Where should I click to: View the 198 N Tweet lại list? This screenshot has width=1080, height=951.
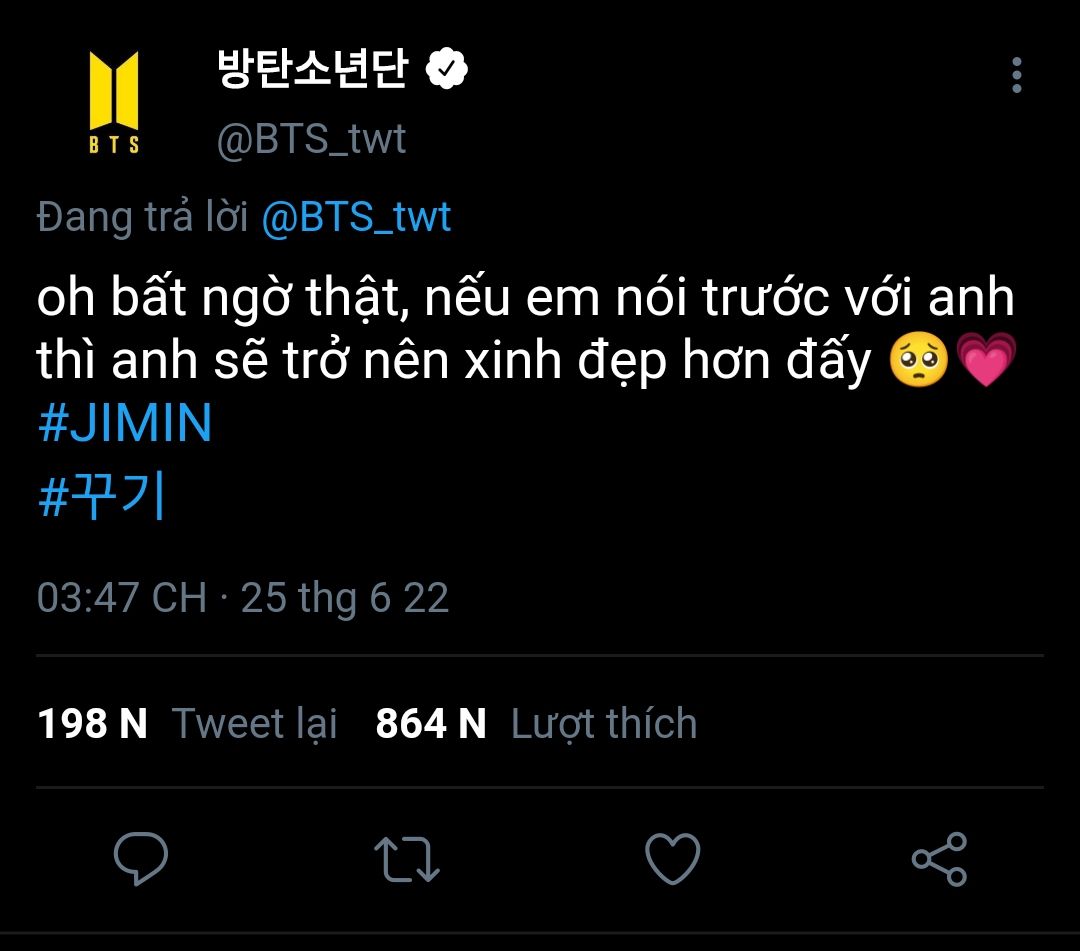pyautogui.click(x=187, y=723)
